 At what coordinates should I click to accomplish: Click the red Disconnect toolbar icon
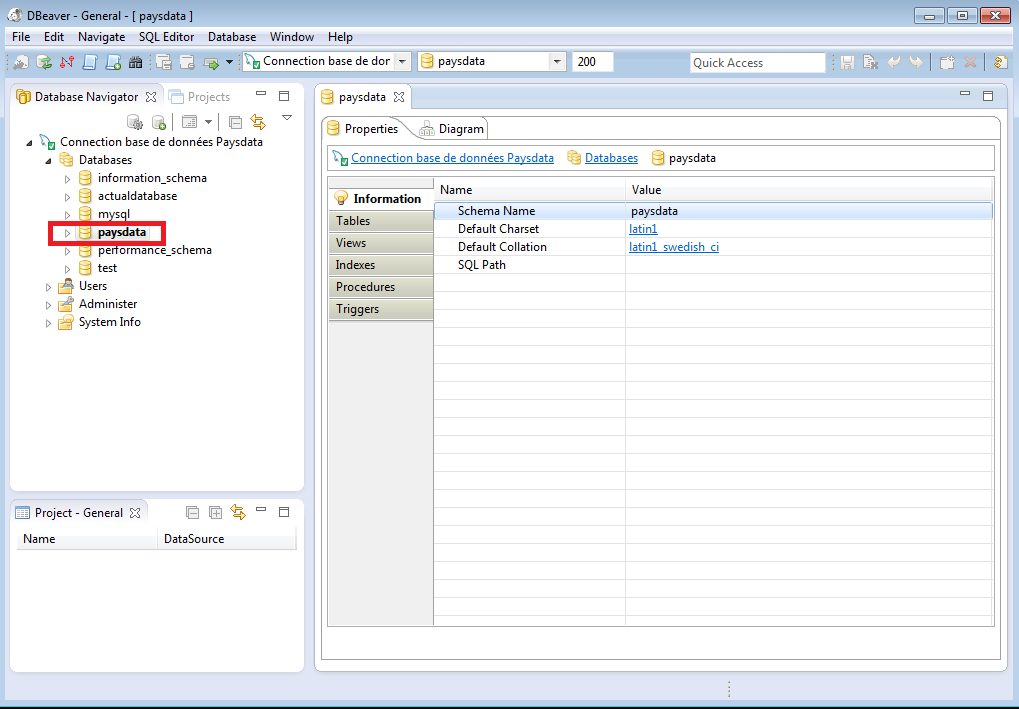click(66, 62)
